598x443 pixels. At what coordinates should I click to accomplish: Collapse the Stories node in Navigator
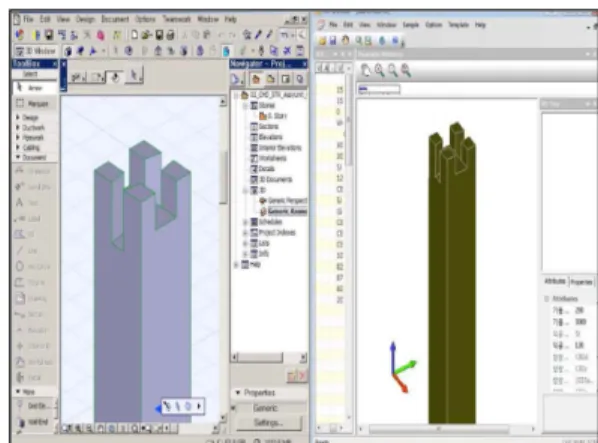[246, 106]
